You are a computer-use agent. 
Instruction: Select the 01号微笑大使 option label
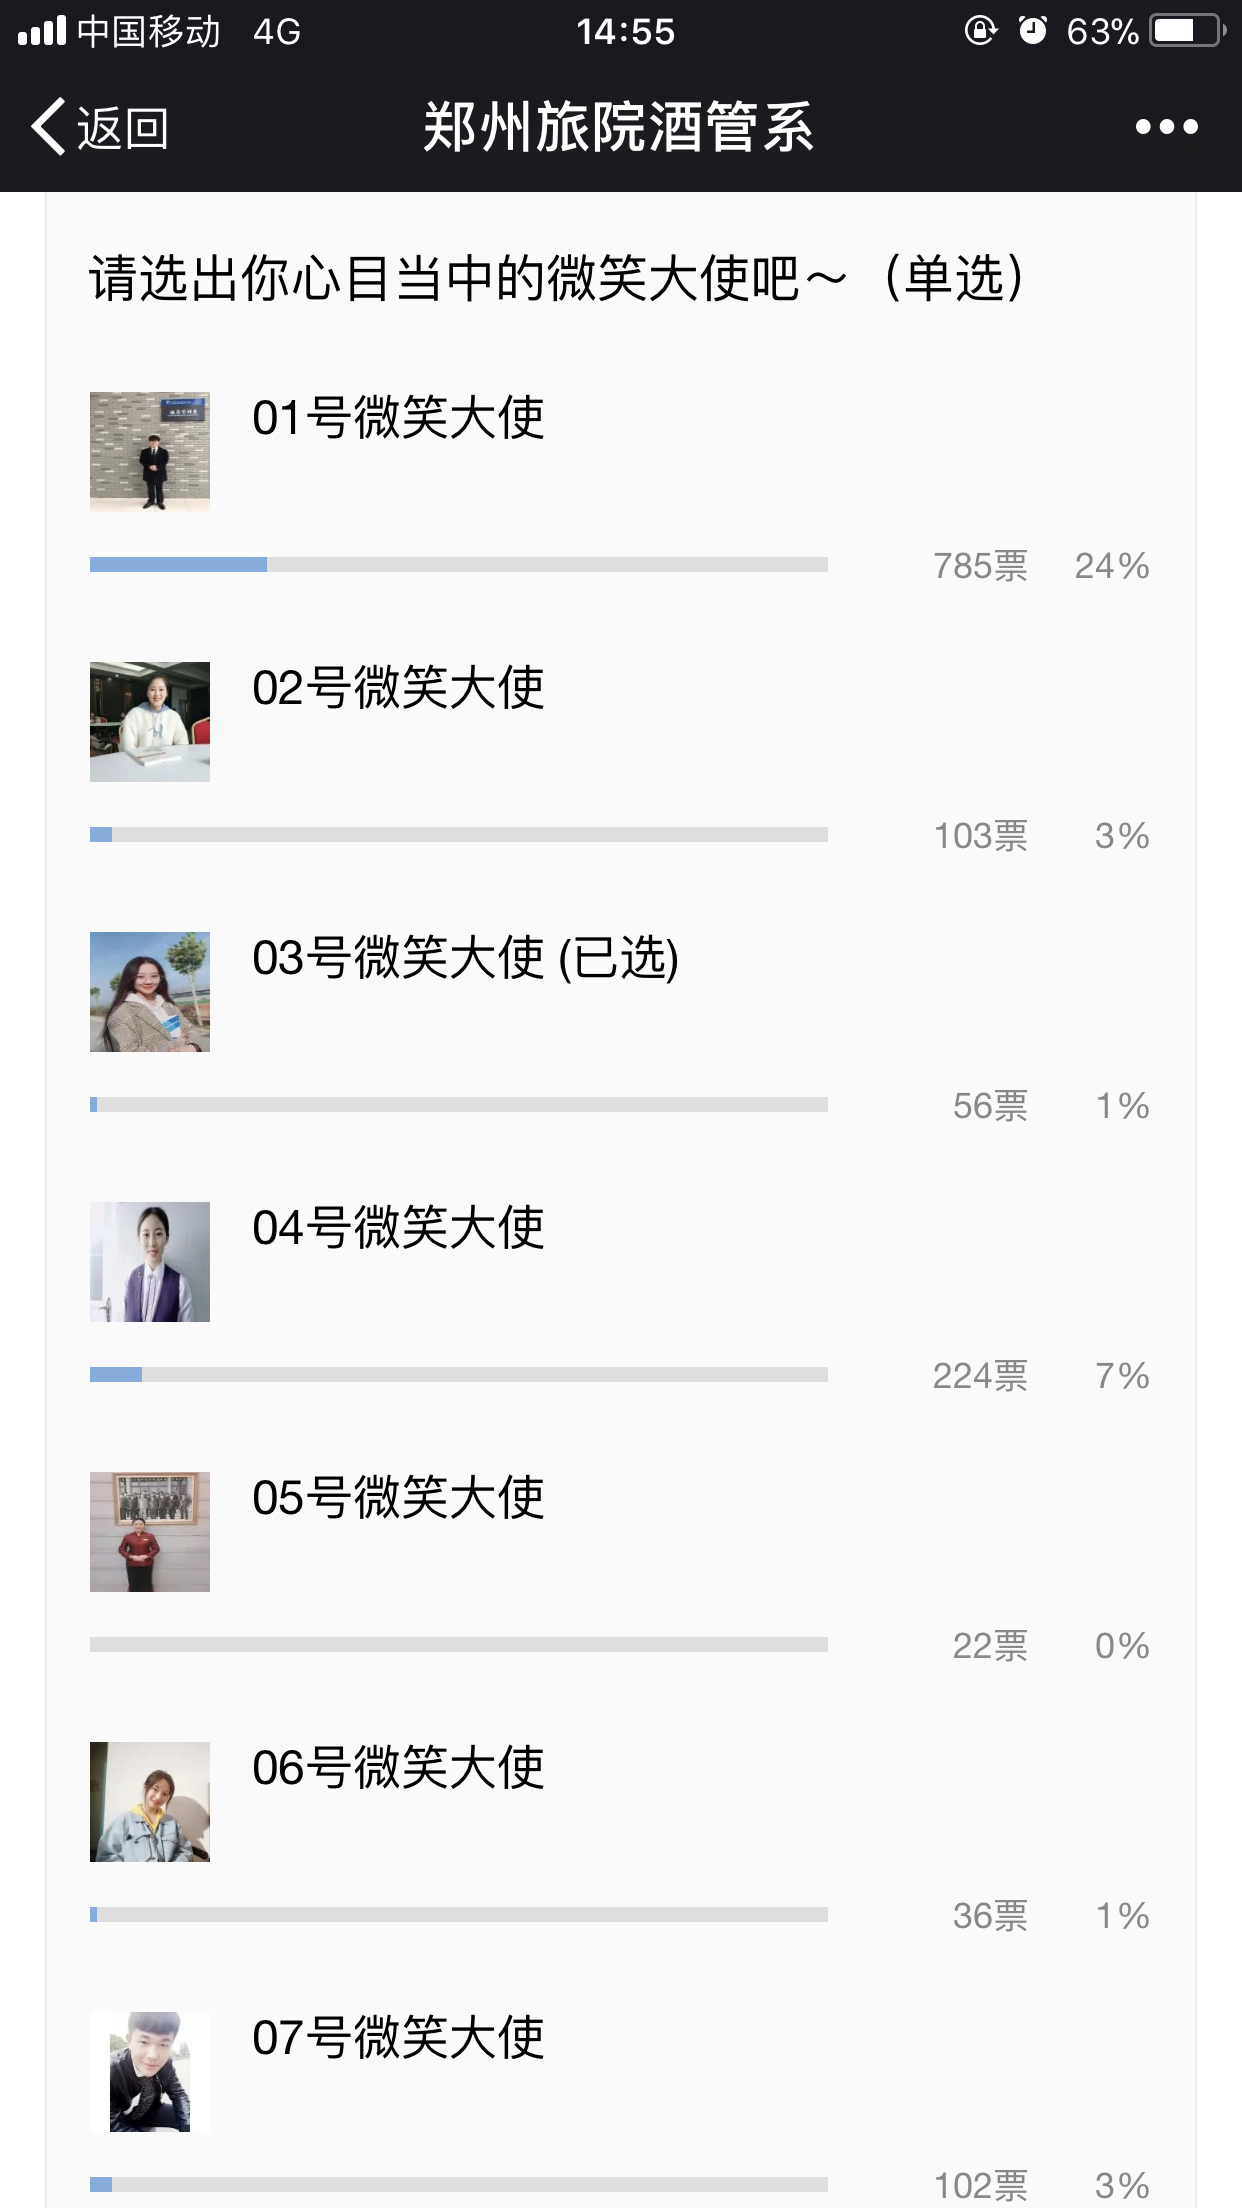(x=398, y=418)
